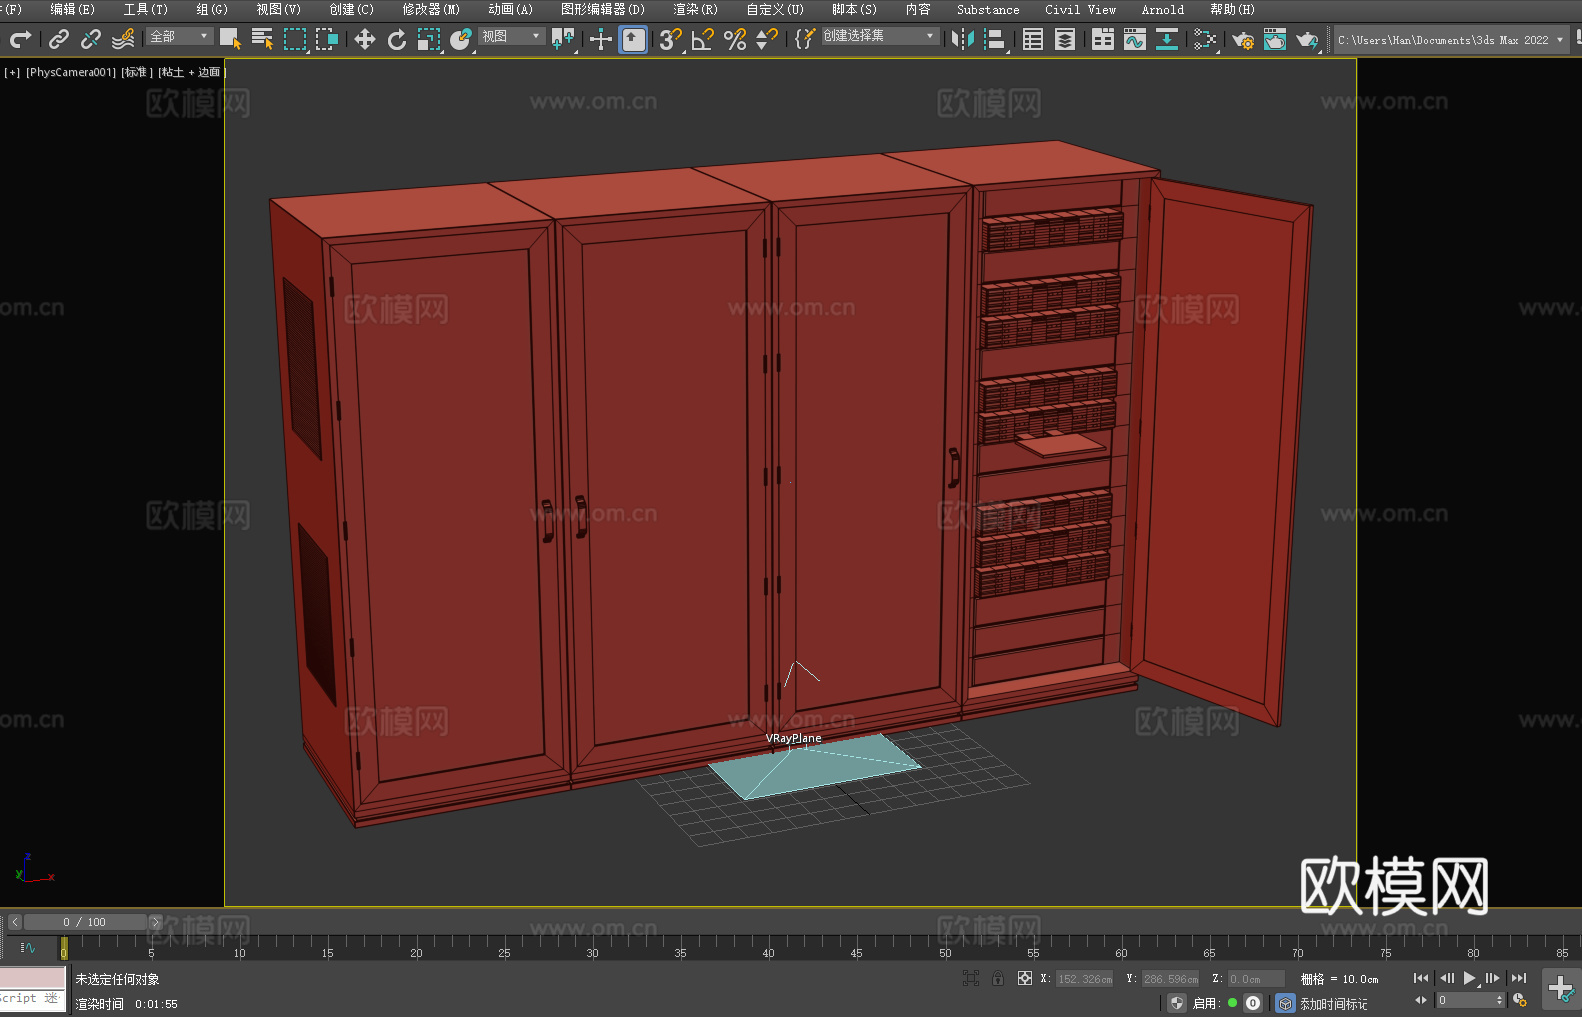Click Render Production teapot icon
The height and width of the screenshot is (1017, 1582).
(1307, 39)
